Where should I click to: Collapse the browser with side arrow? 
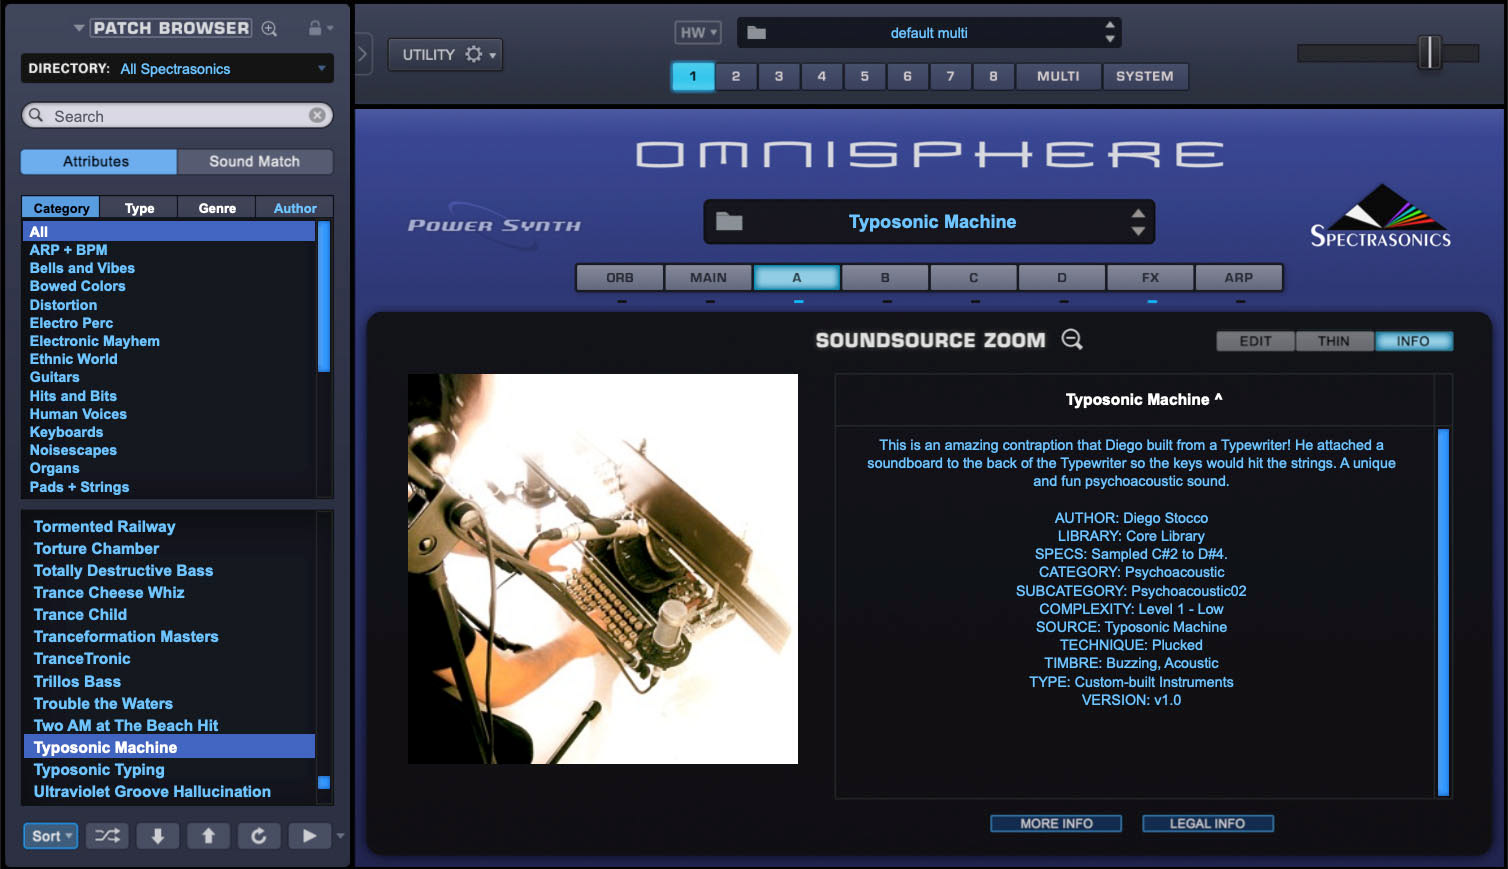tap(363, 54)
